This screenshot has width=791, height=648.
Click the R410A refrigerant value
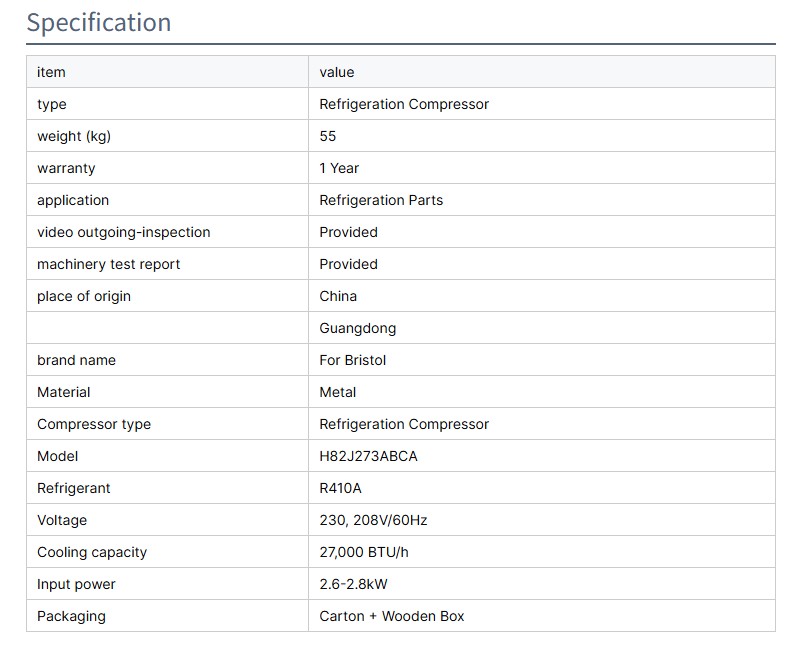coord(341,488)
